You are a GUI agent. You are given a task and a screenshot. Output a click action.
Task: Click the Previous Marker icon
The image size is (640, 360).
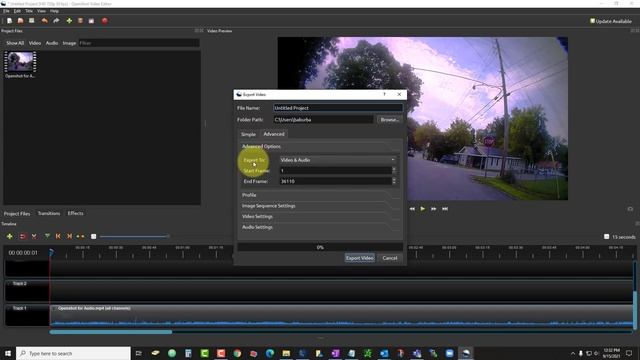click(58, 236)
